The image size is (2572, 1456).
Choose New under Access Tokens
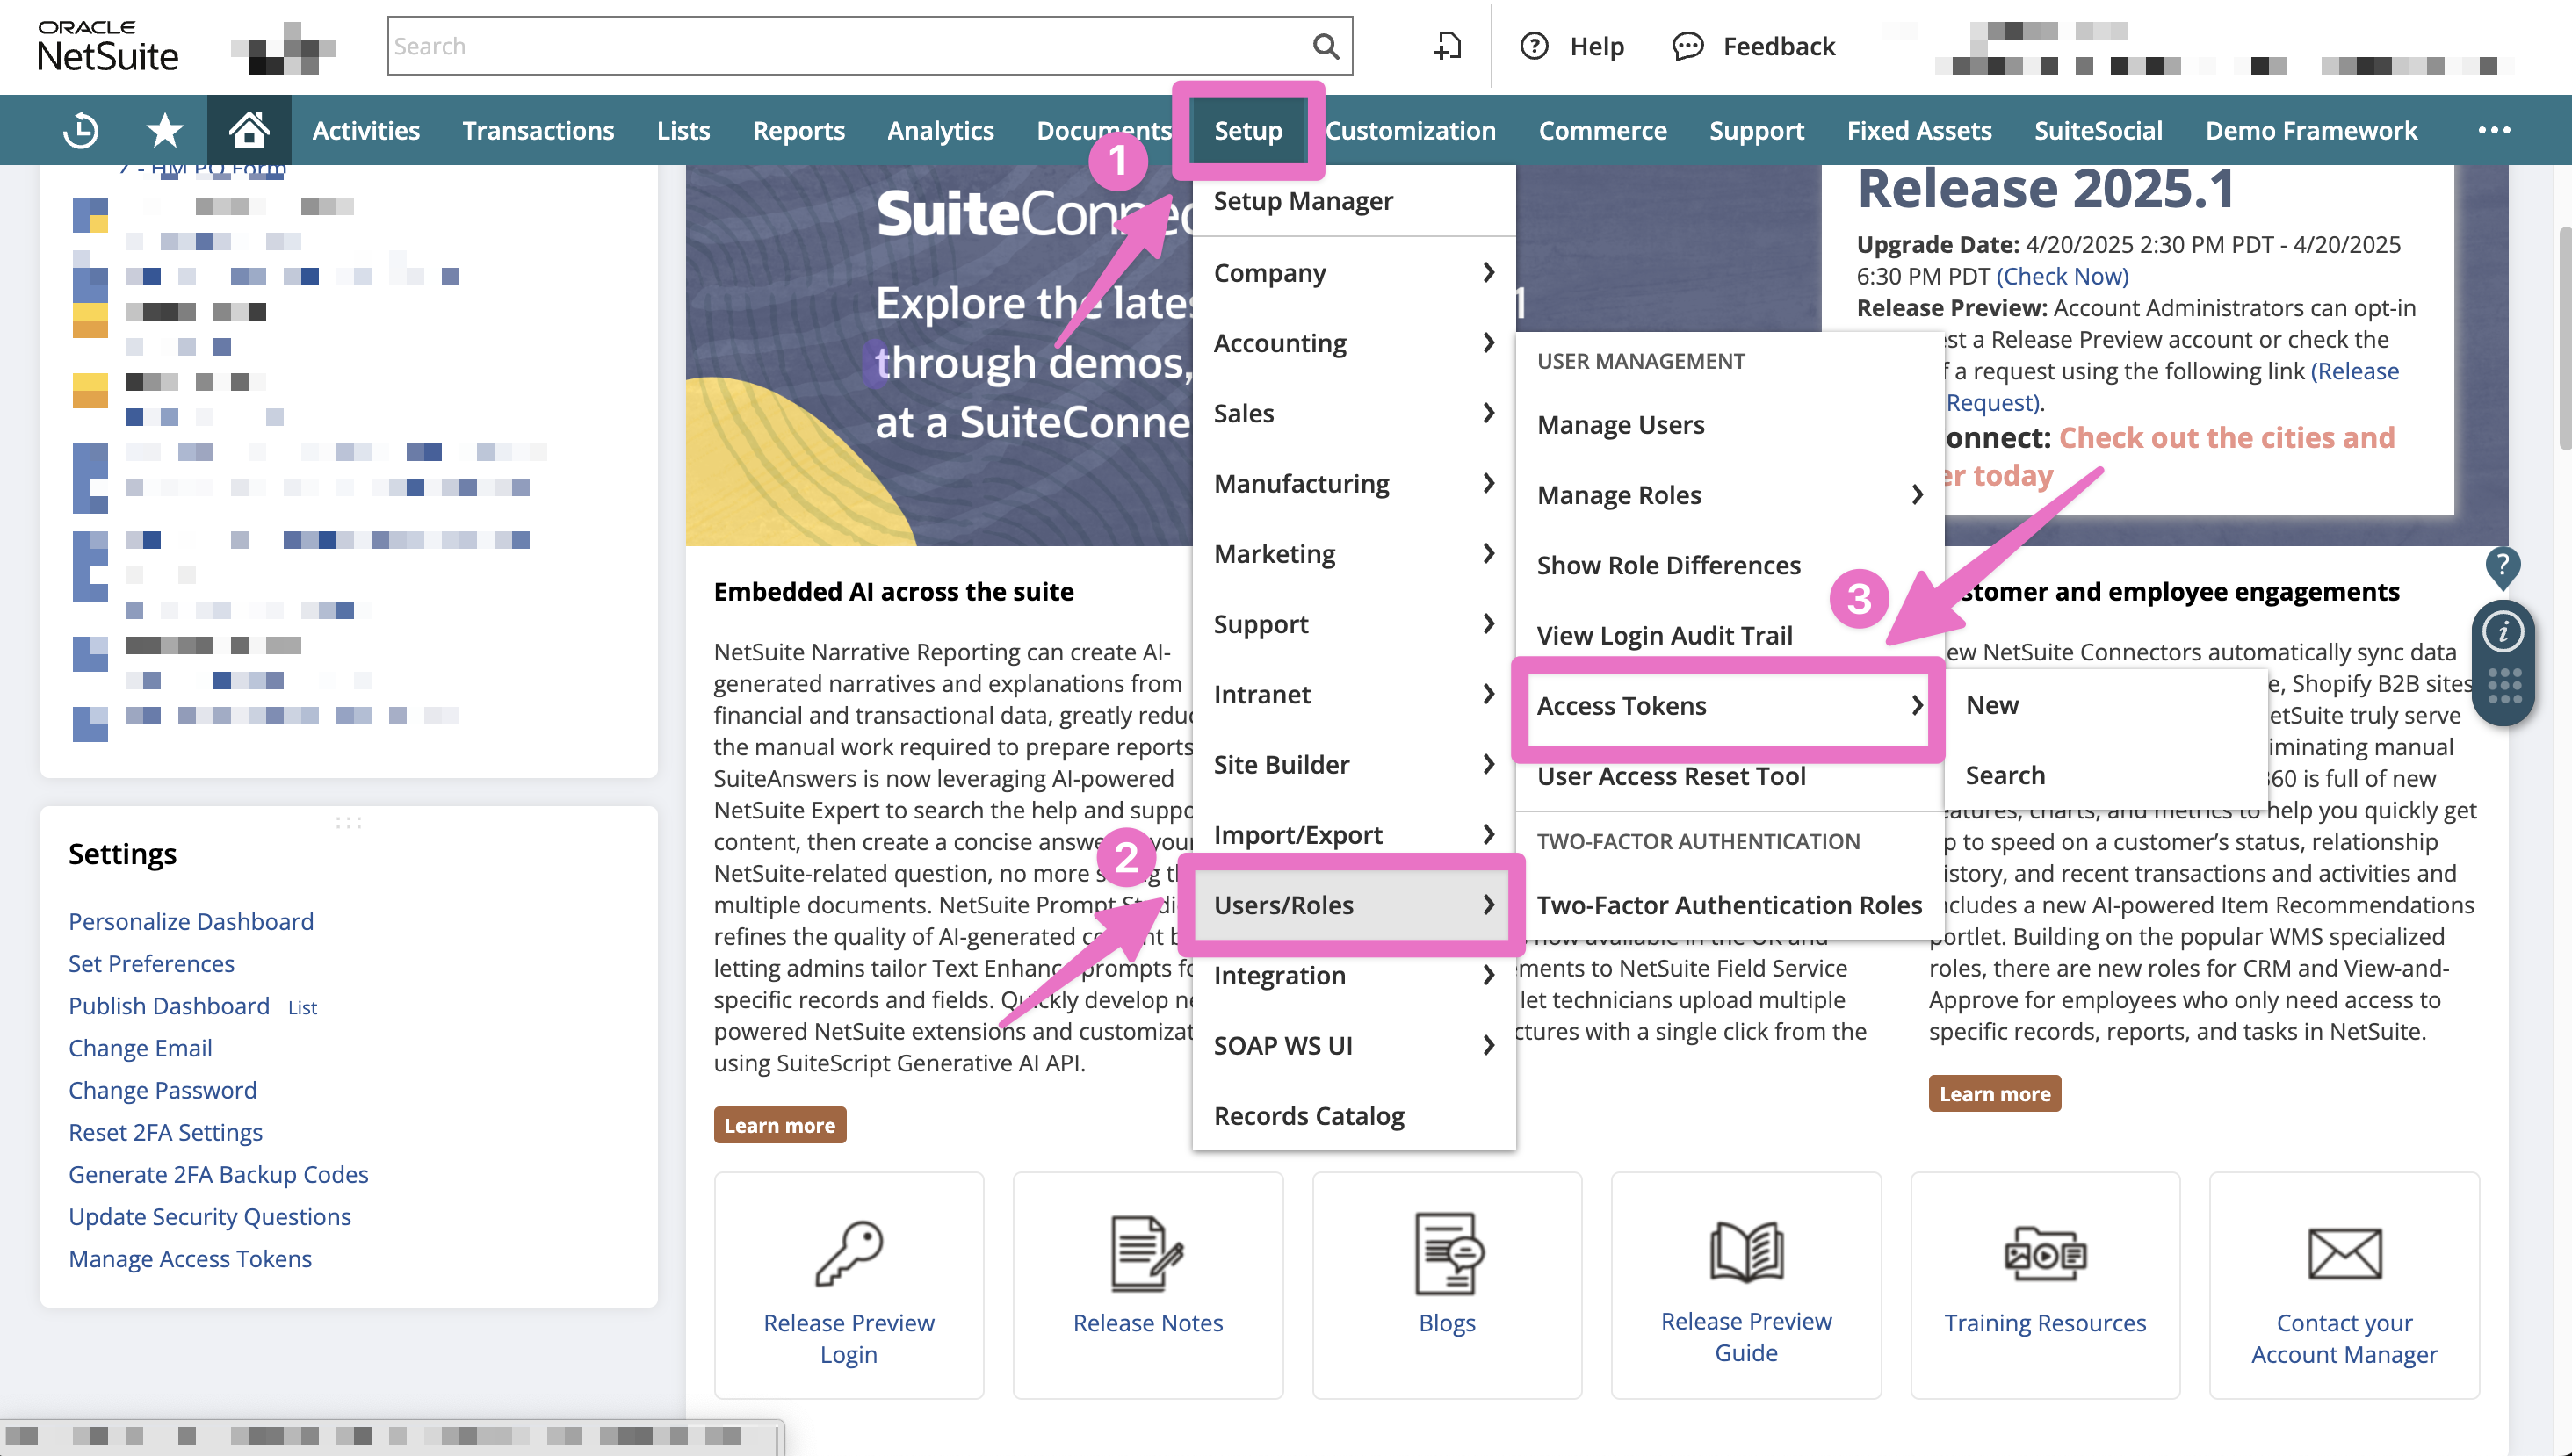click(x=2105, y=705)
